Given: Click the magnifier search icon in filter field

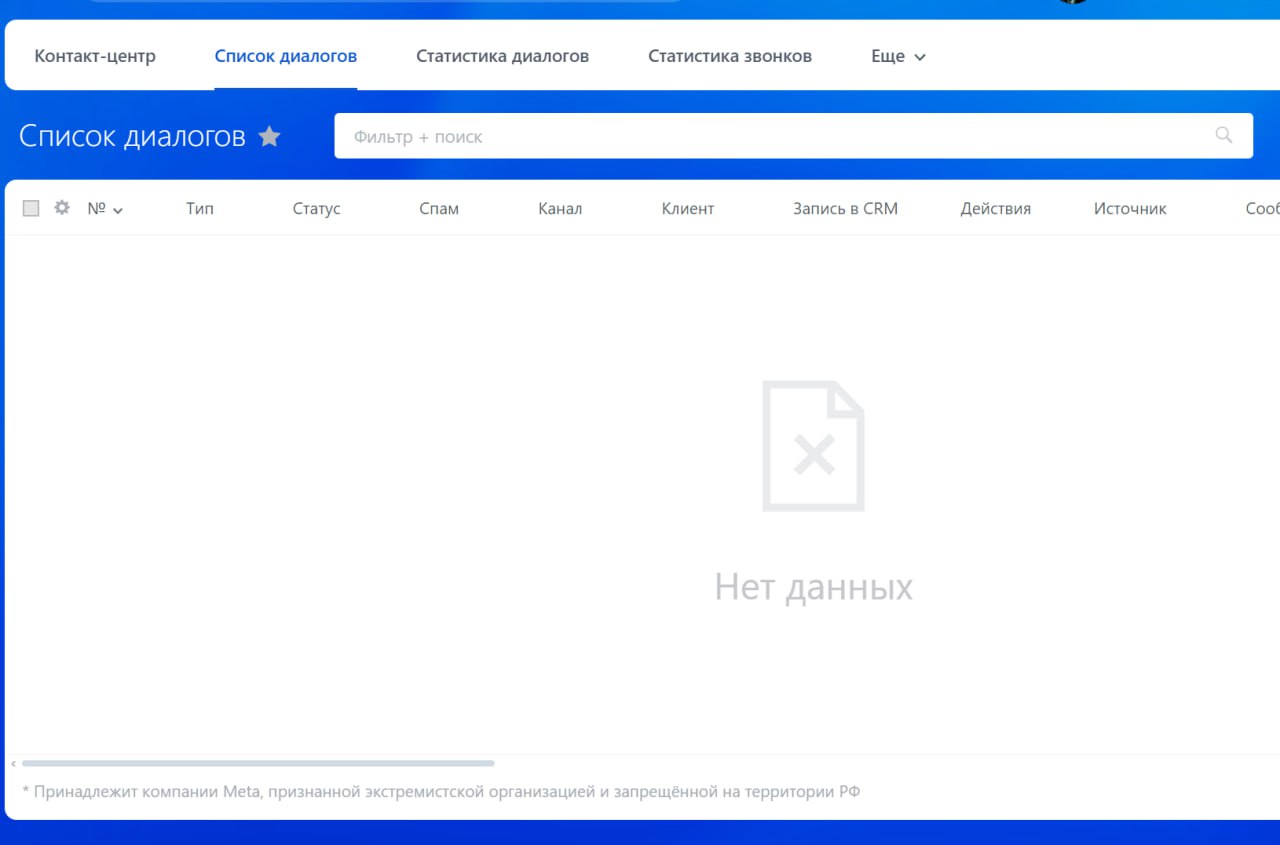Looking at the screenshot, I should click(1224, 135).
